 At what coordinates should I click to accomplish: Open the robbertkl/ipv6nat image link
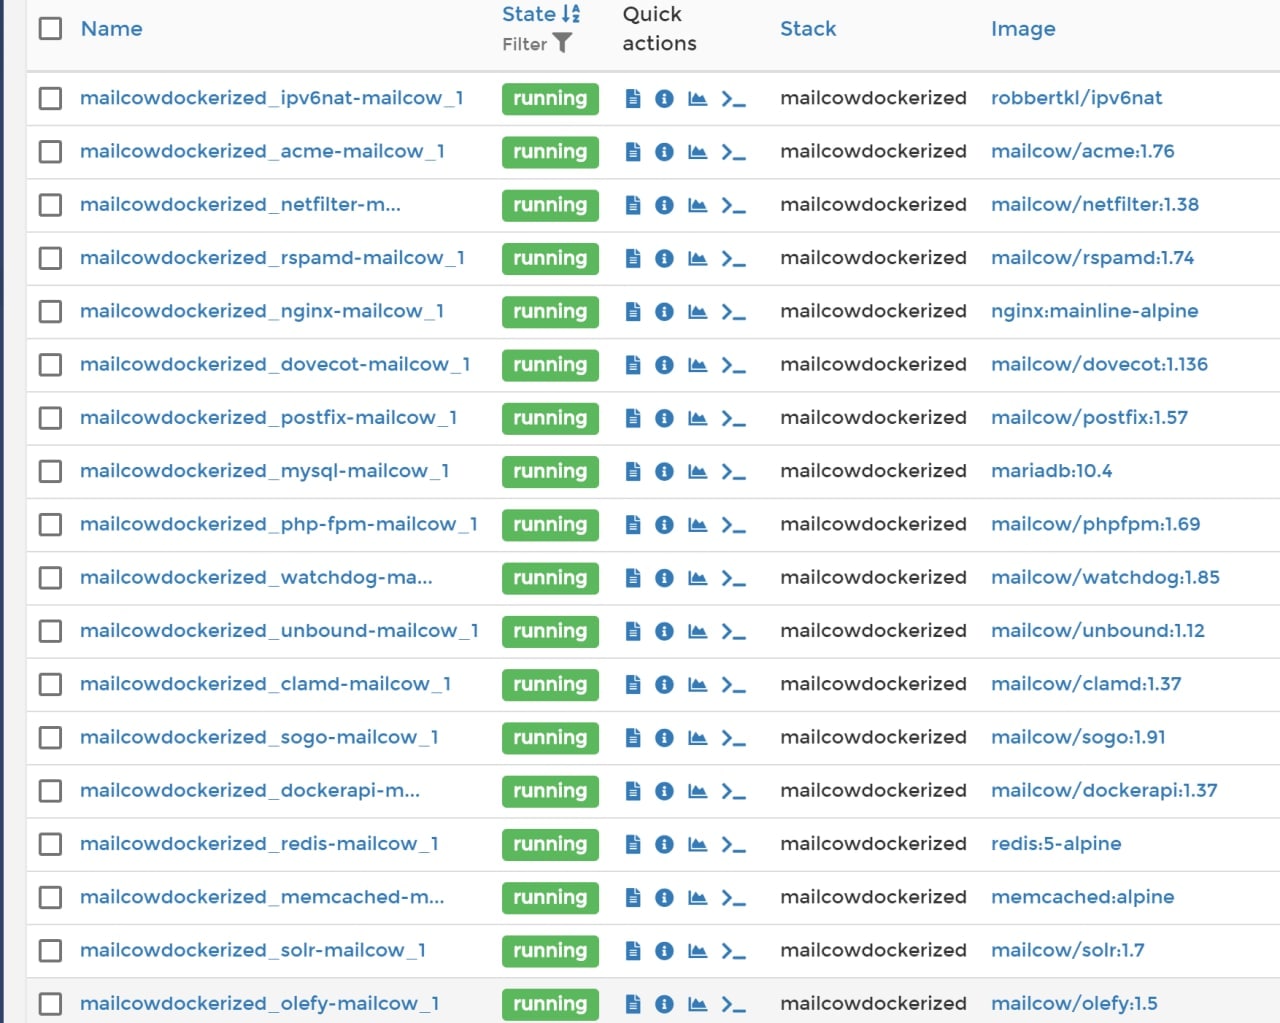(1077, 98)
